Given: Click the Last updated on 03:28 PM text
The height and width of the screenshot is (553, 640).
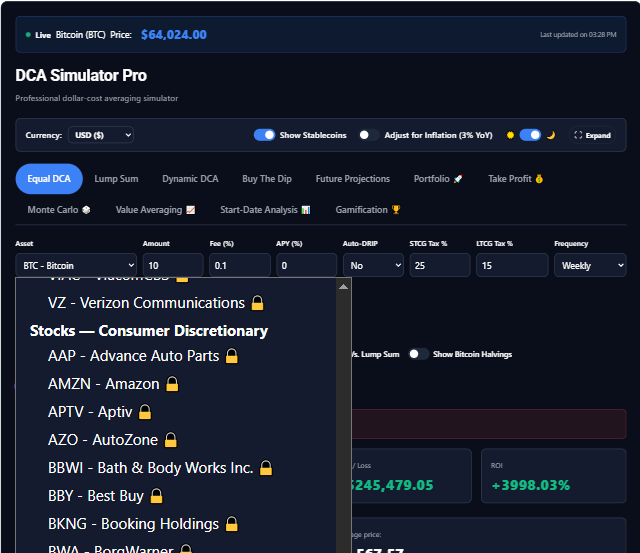Looking at the screenshot, I should point(578,35).
